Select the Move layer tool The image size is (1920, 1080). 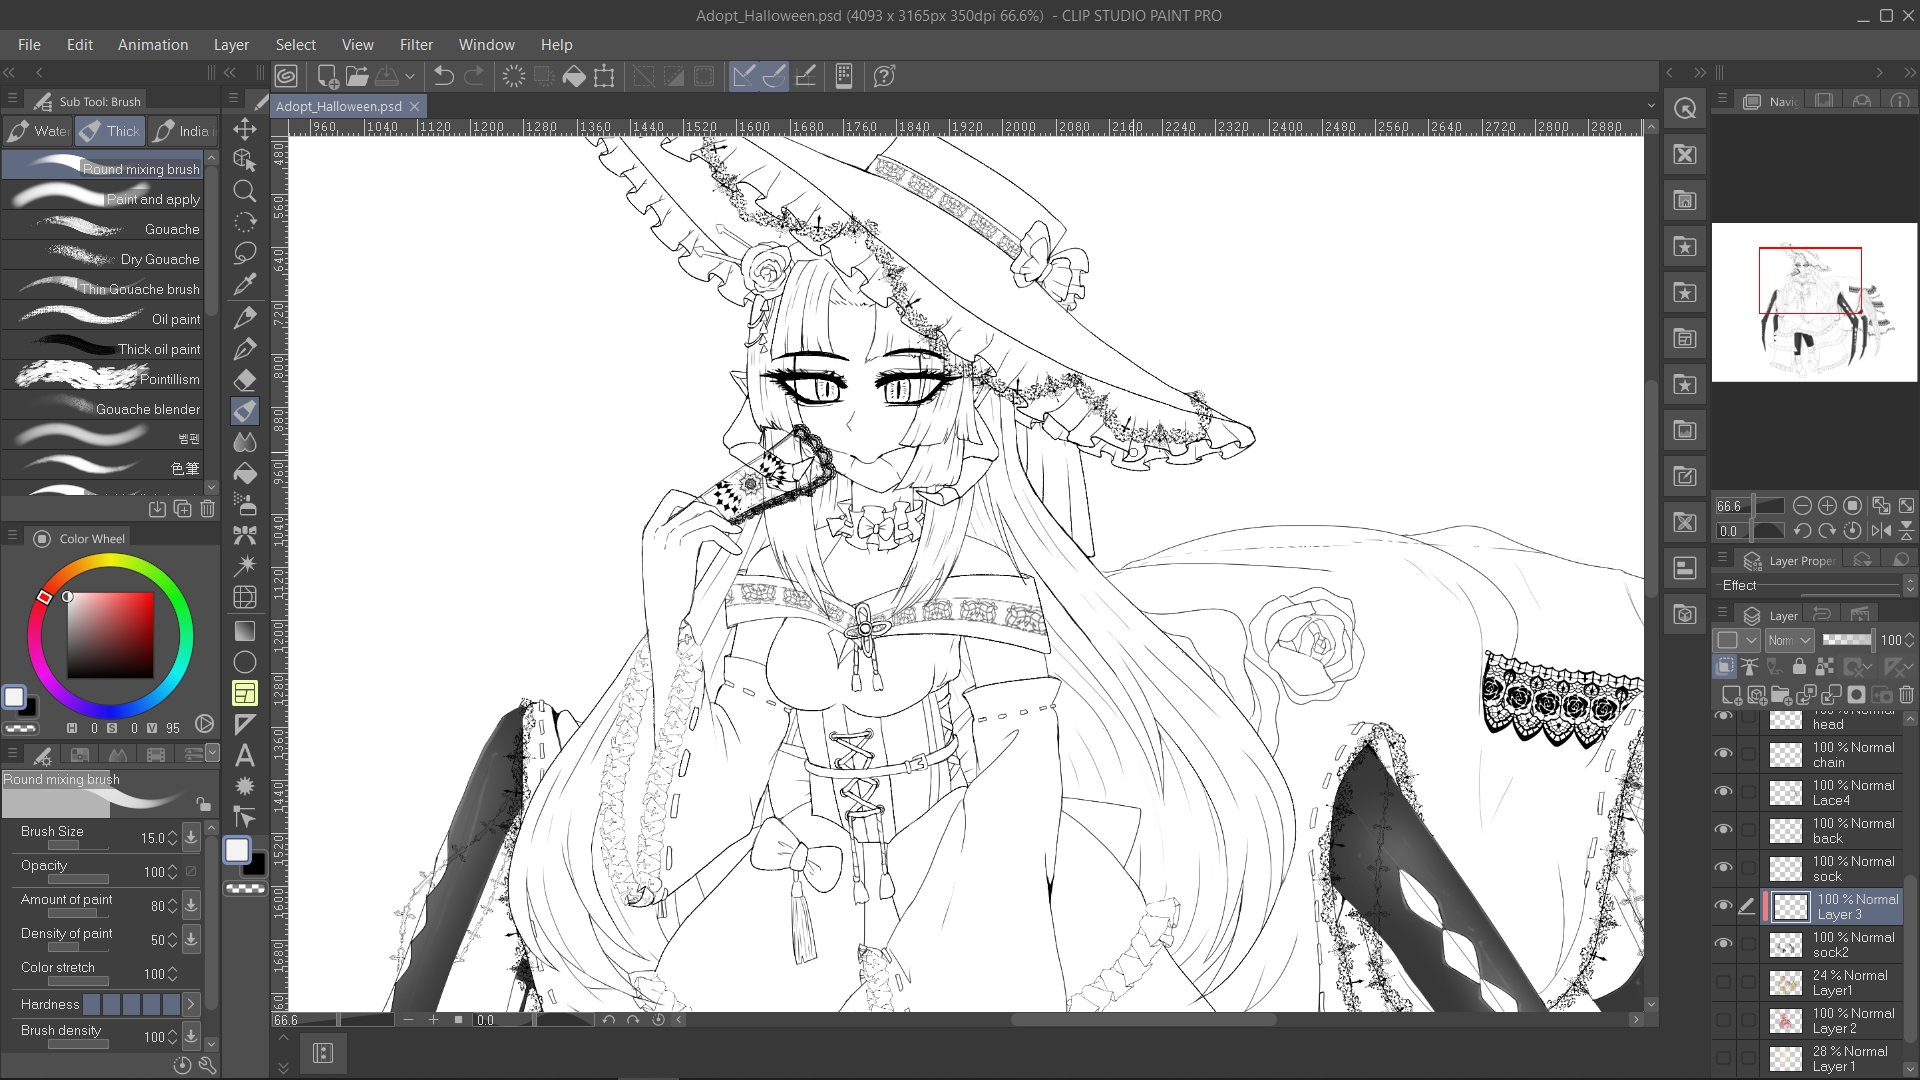(245, 129)
